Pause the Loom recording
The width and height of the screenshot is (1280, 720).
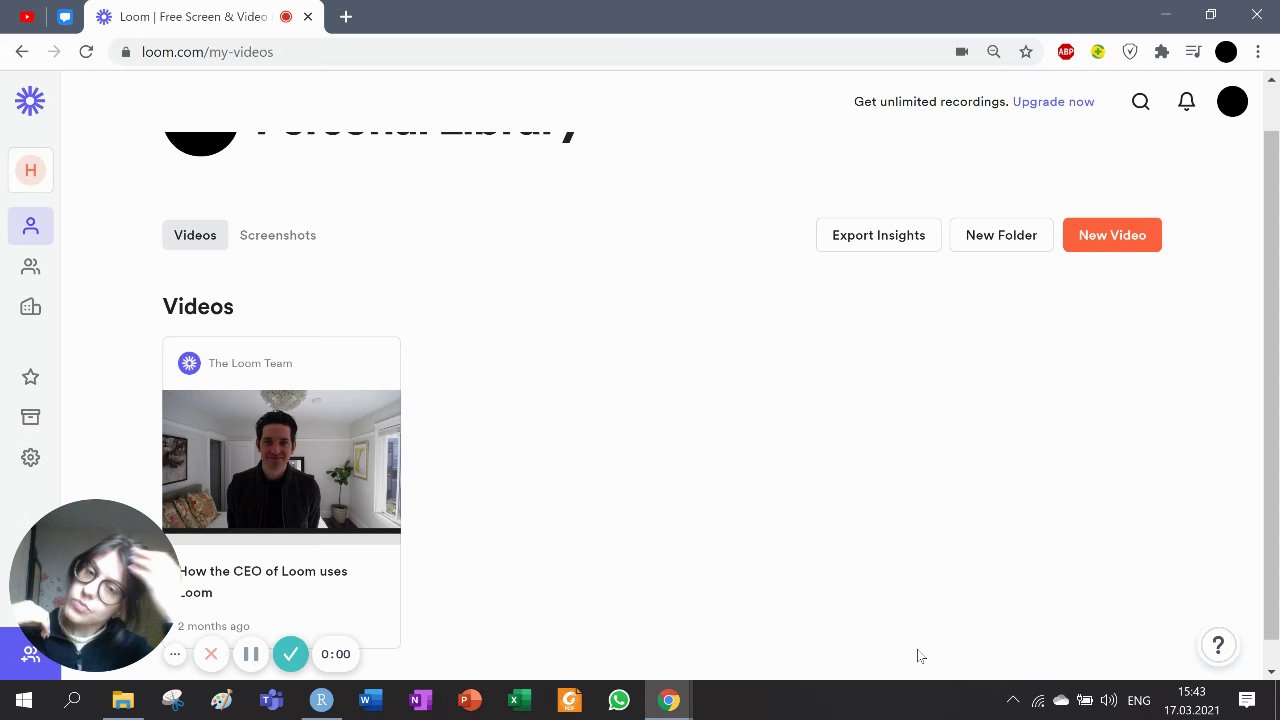click(251, 655)
